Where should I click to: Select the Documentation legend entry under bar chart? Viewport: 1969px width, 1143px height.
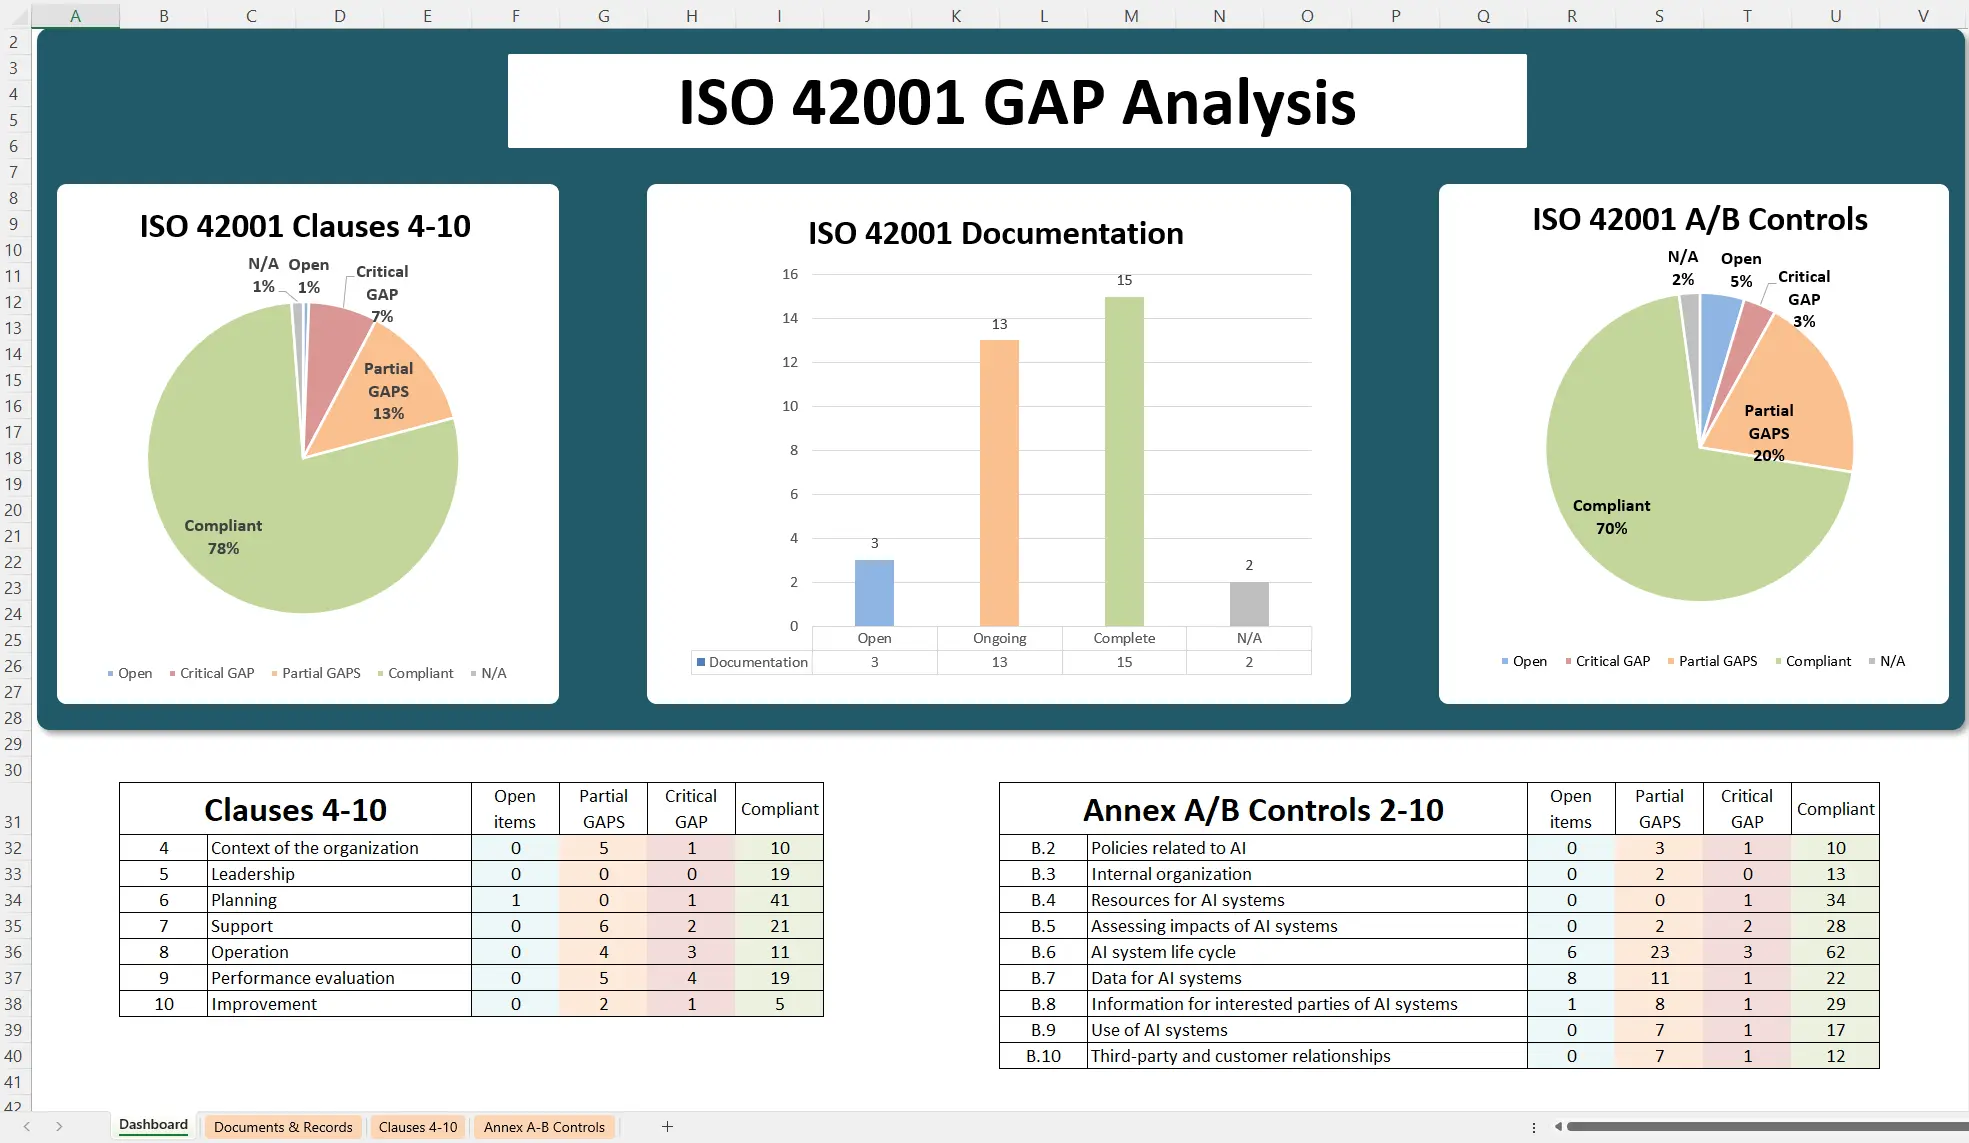(x=752, y=661)
